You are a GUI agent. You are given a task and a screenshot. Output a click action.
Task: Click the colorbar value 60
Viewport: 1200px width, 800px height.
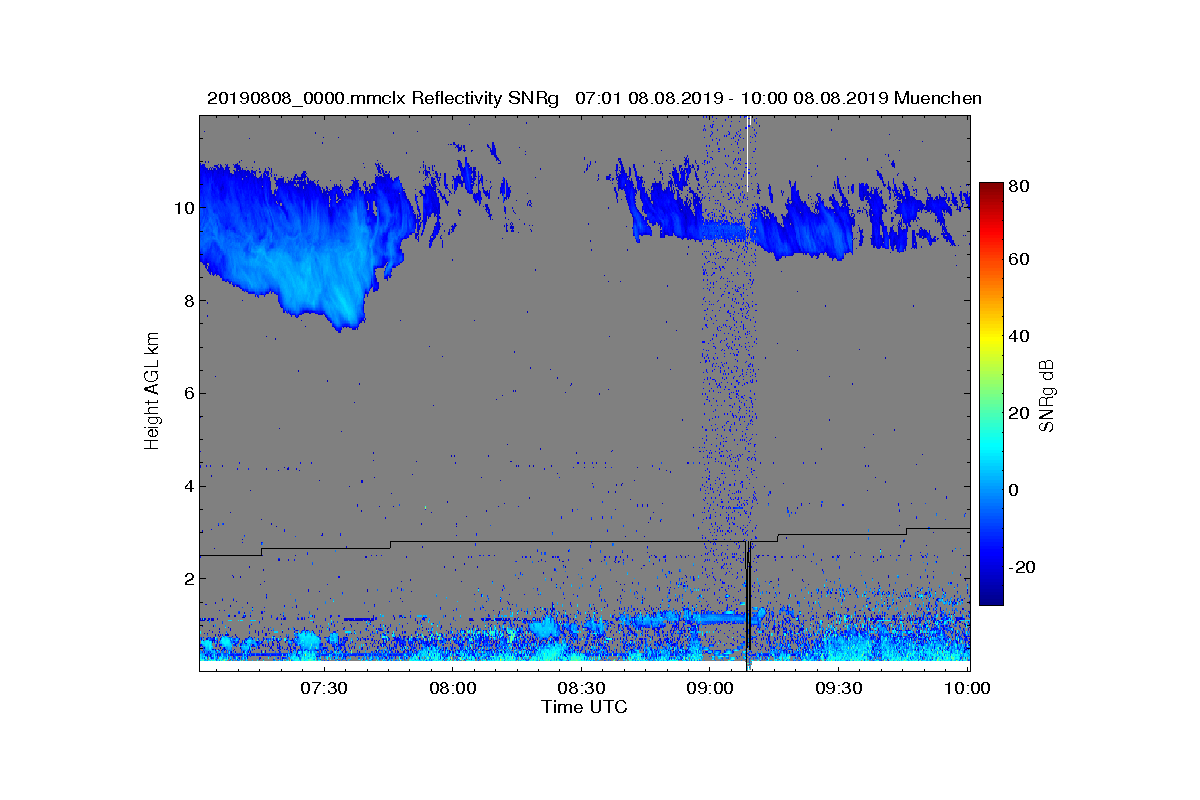point(1020,260)
